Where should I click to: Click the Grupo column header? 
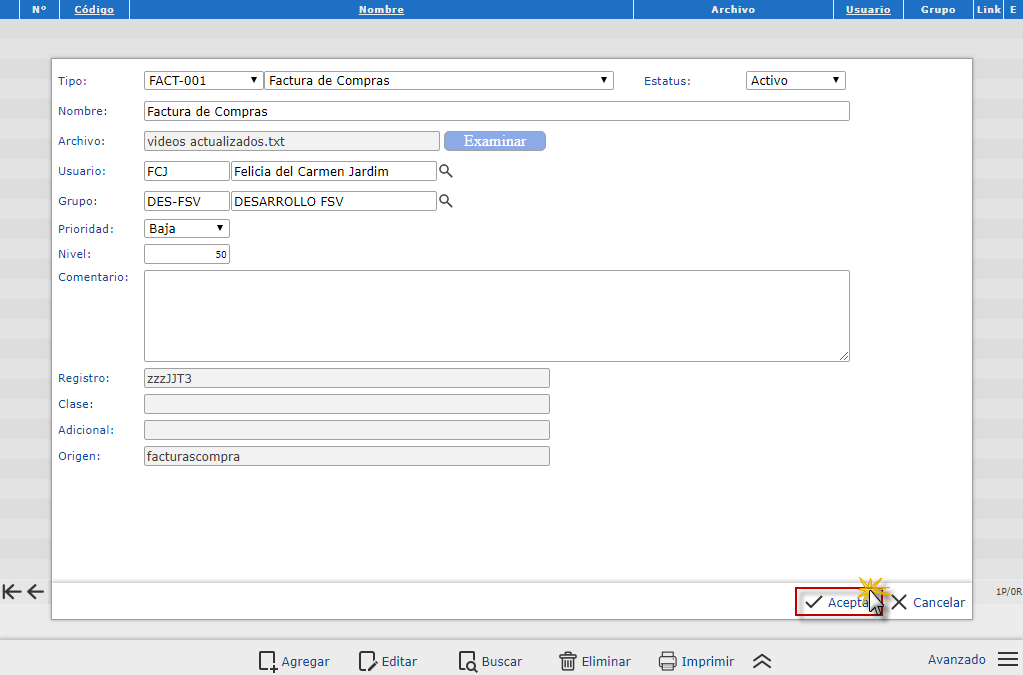click(938, 9)
